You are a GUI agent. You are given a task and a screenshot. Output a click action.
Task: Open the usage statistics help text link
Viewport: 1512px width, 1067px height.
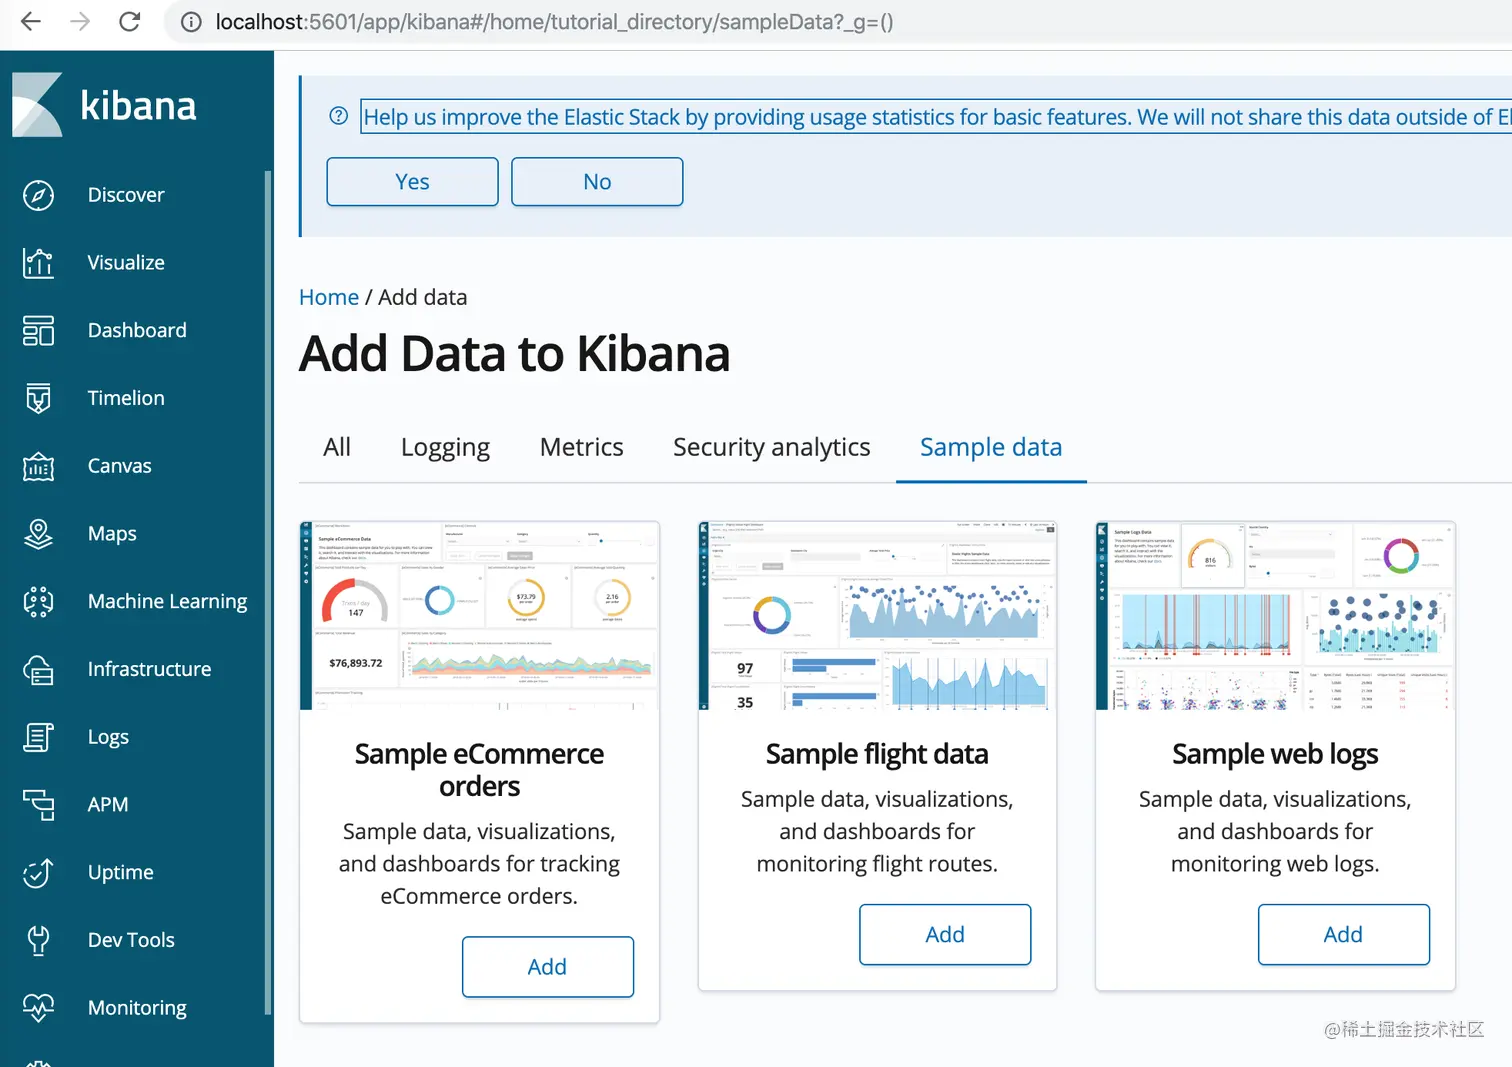[x=936, y=117]
